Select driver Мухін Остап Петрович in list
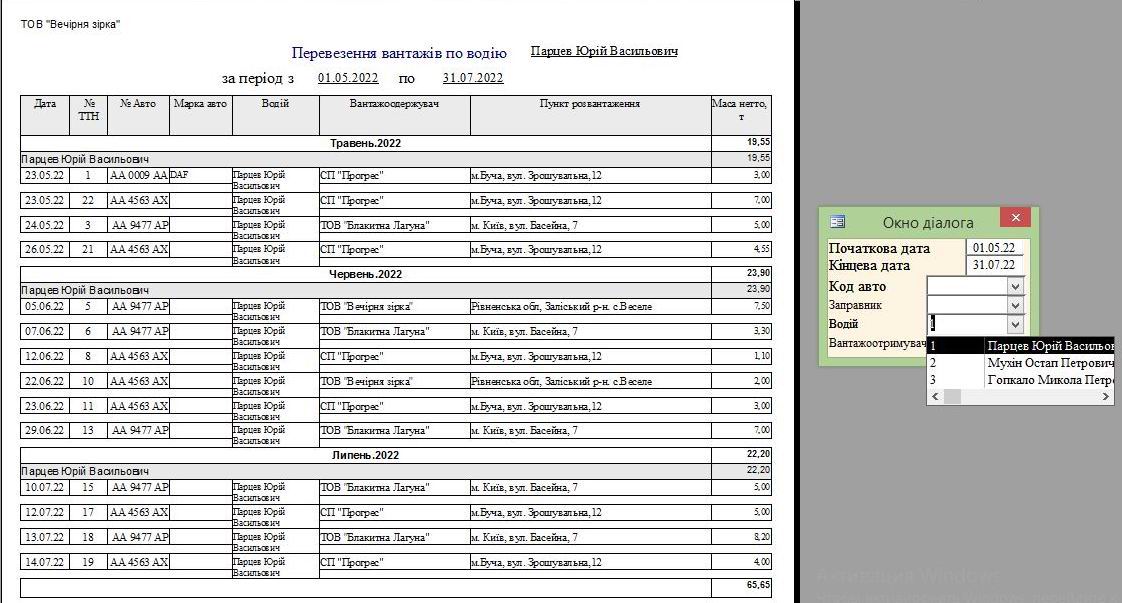Viewport: 1122px width, 603px height. tap(1020, 363)
